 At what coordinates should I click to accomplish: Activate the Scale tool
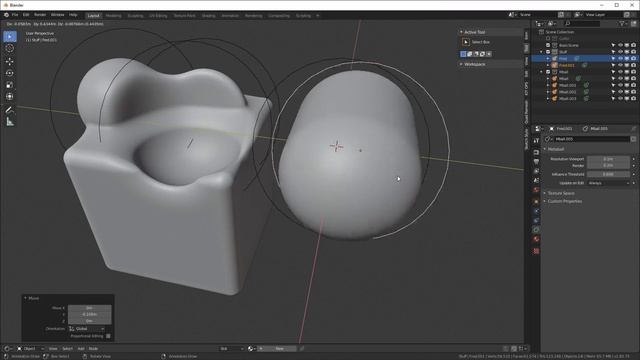point(10,85)
